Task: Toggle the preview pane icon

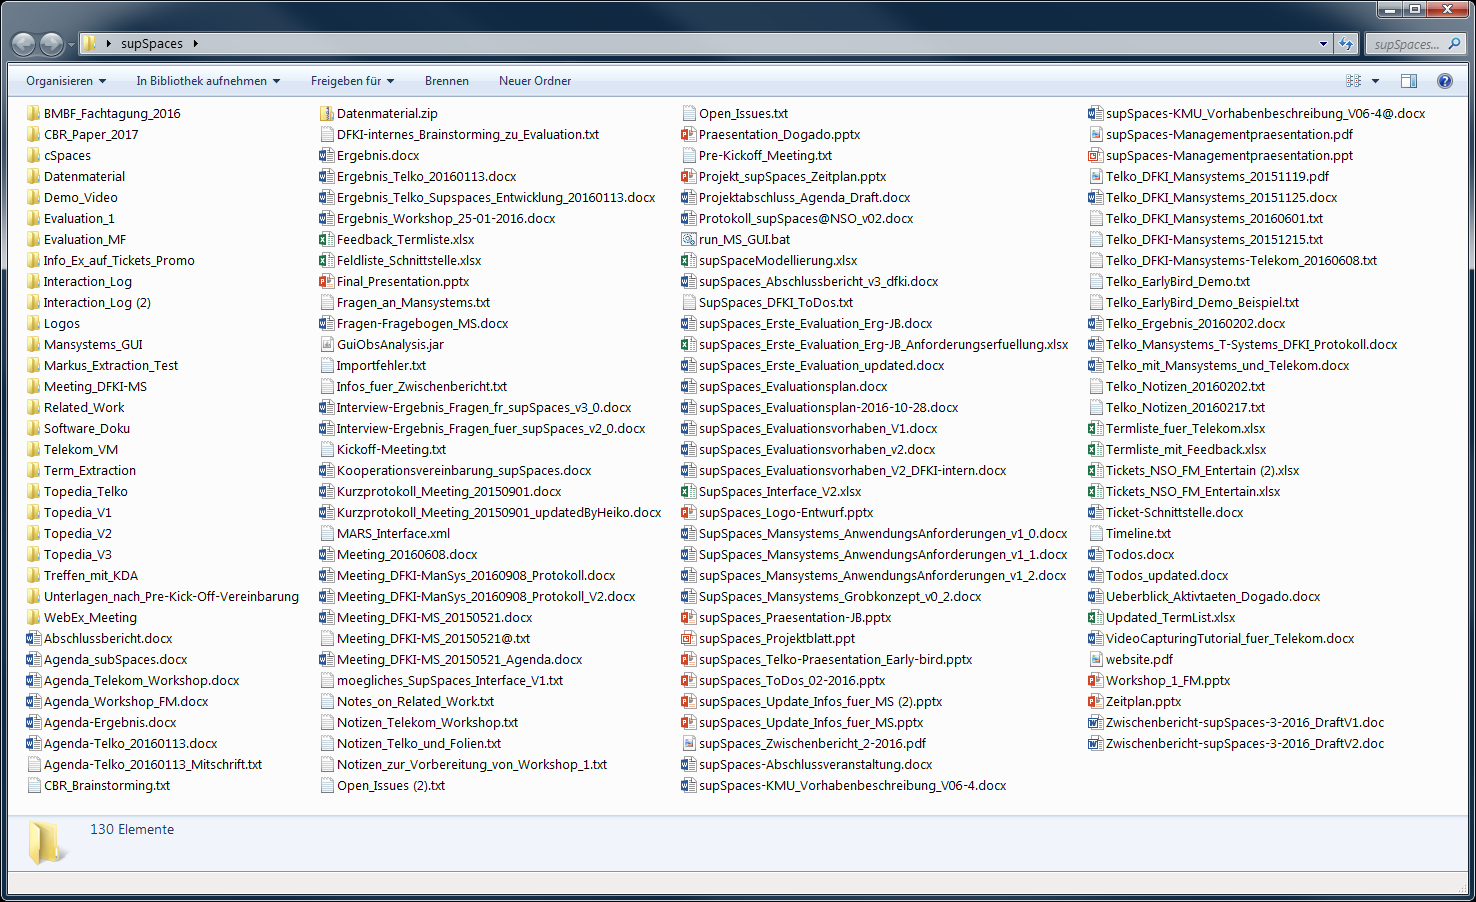Action: click(1409, 81)
